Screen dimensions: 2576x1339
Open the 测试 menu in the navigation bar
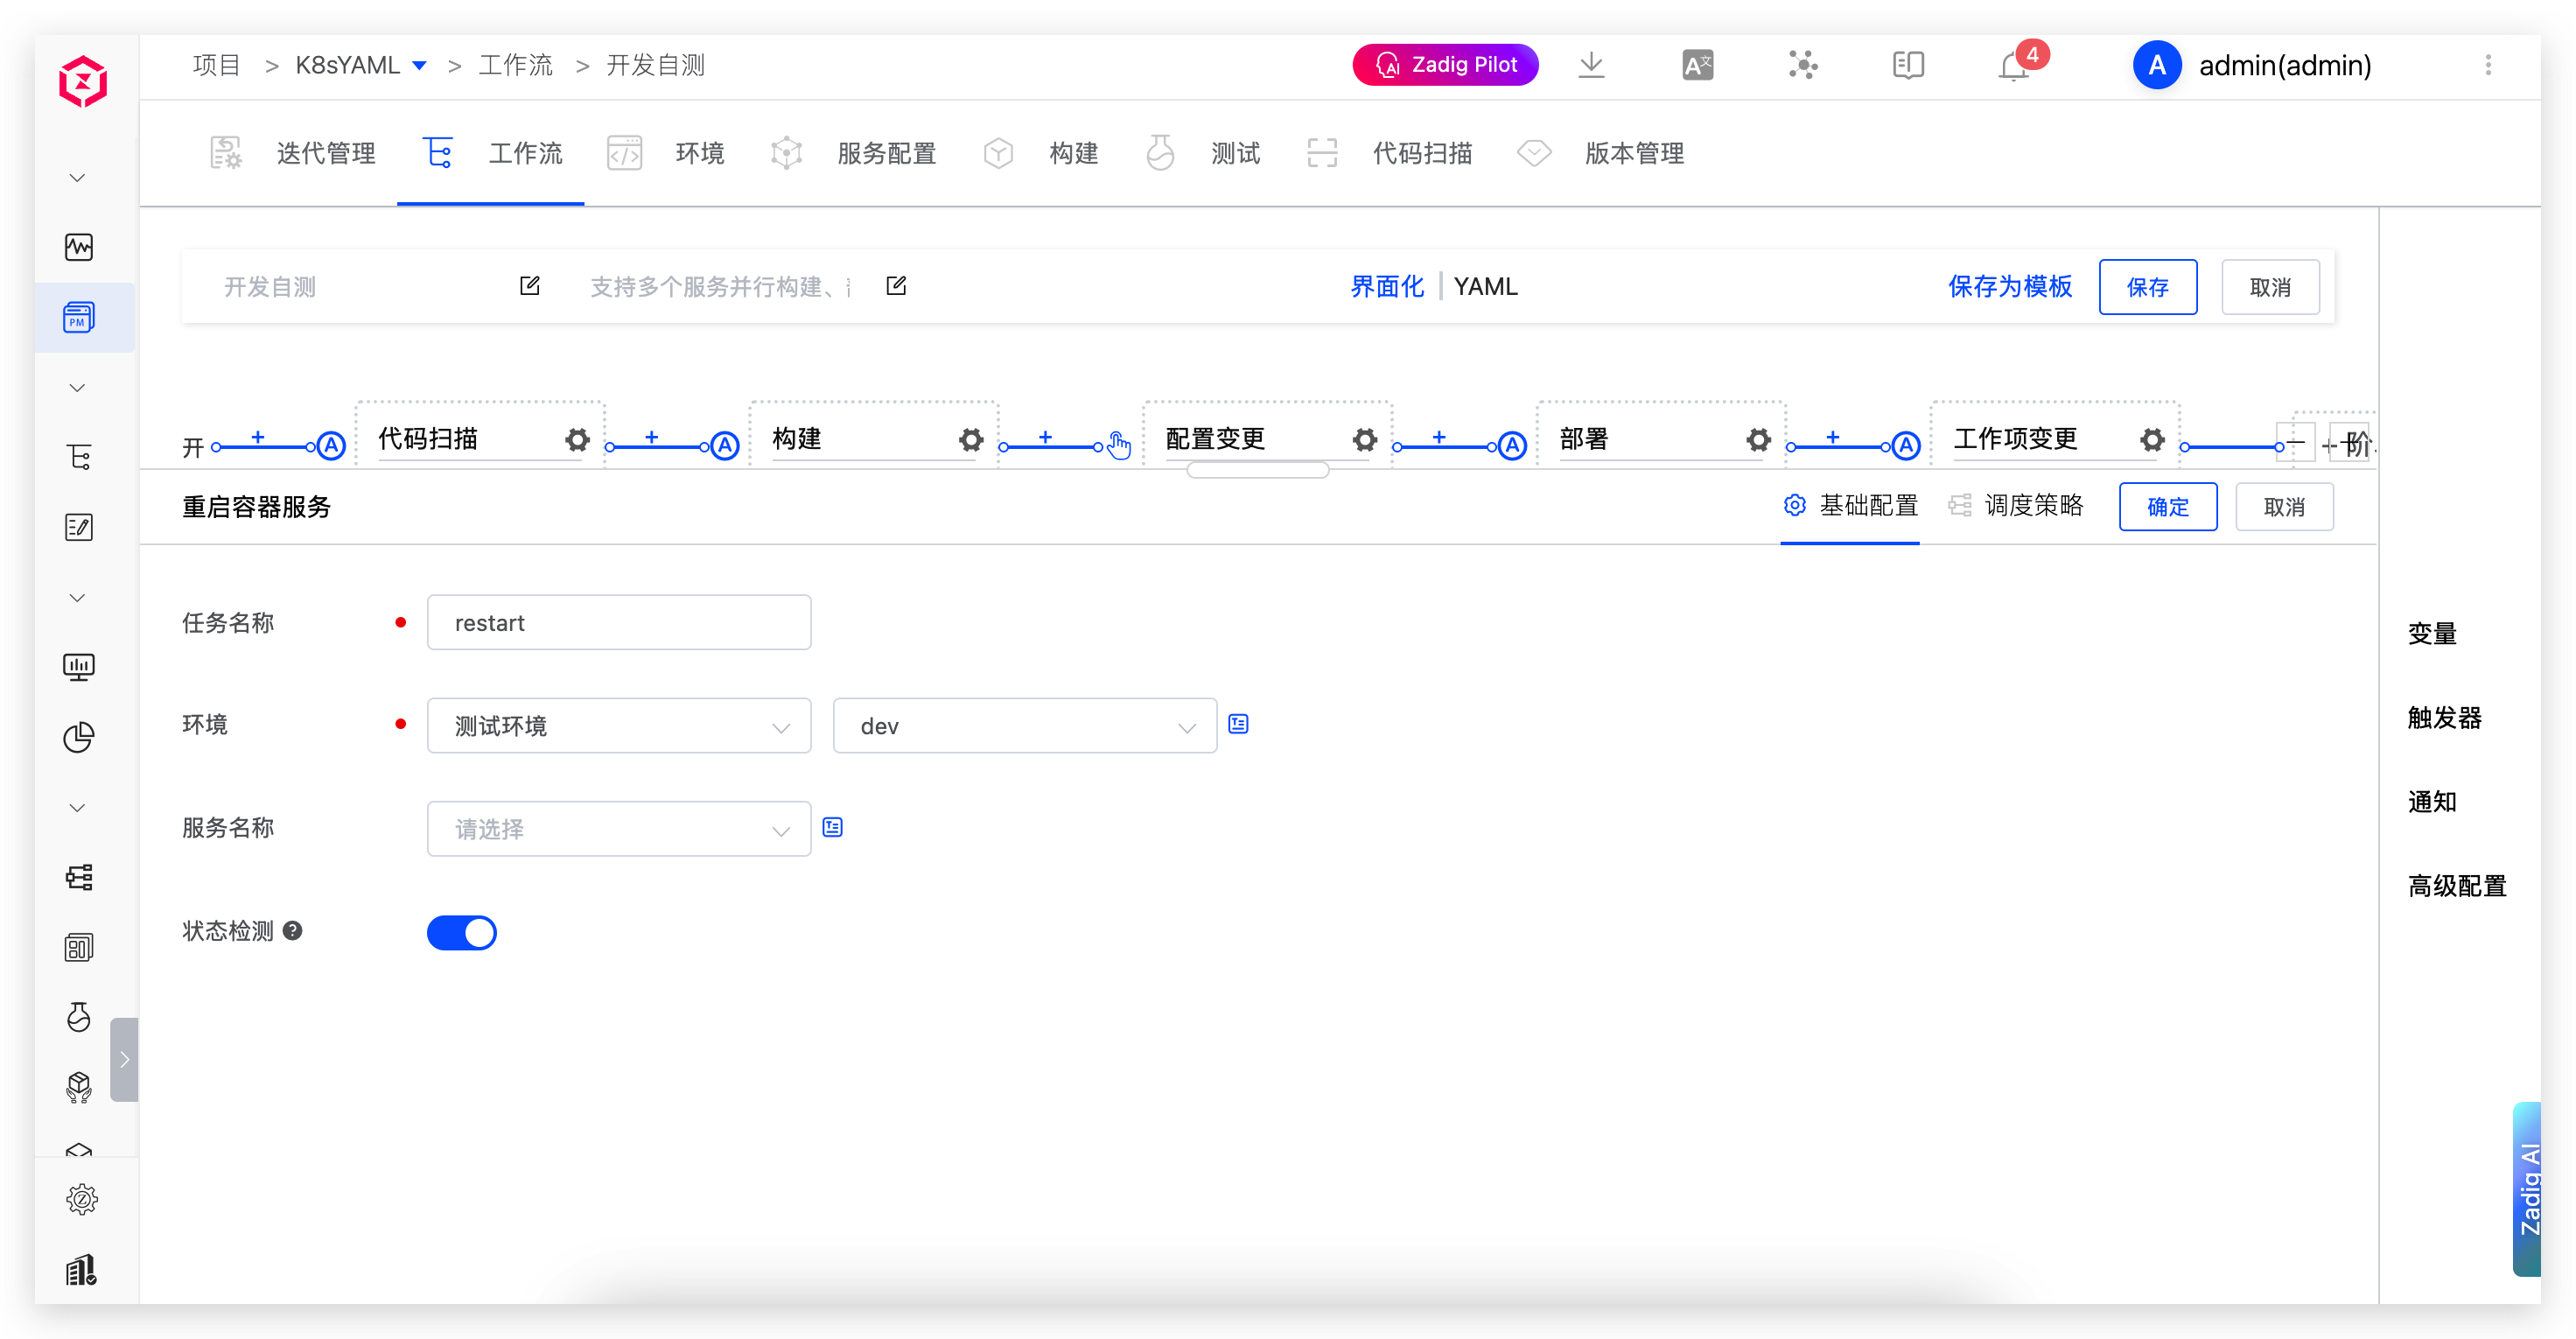pyautogui.click(x=1235, y=153)
